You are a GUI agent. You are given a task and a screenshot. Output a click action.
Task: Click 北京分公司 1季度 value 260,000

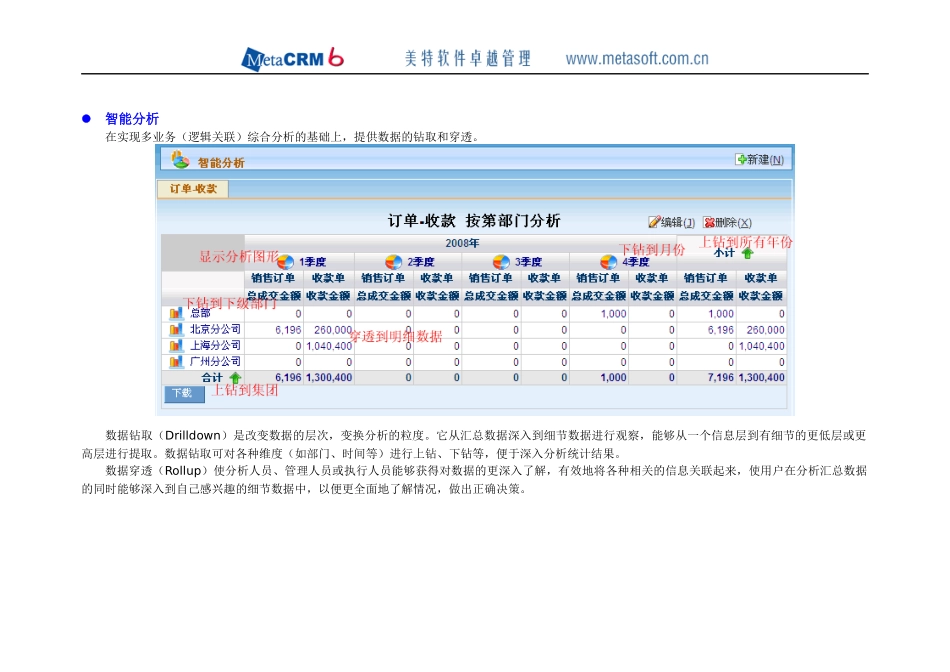[333, 330]
